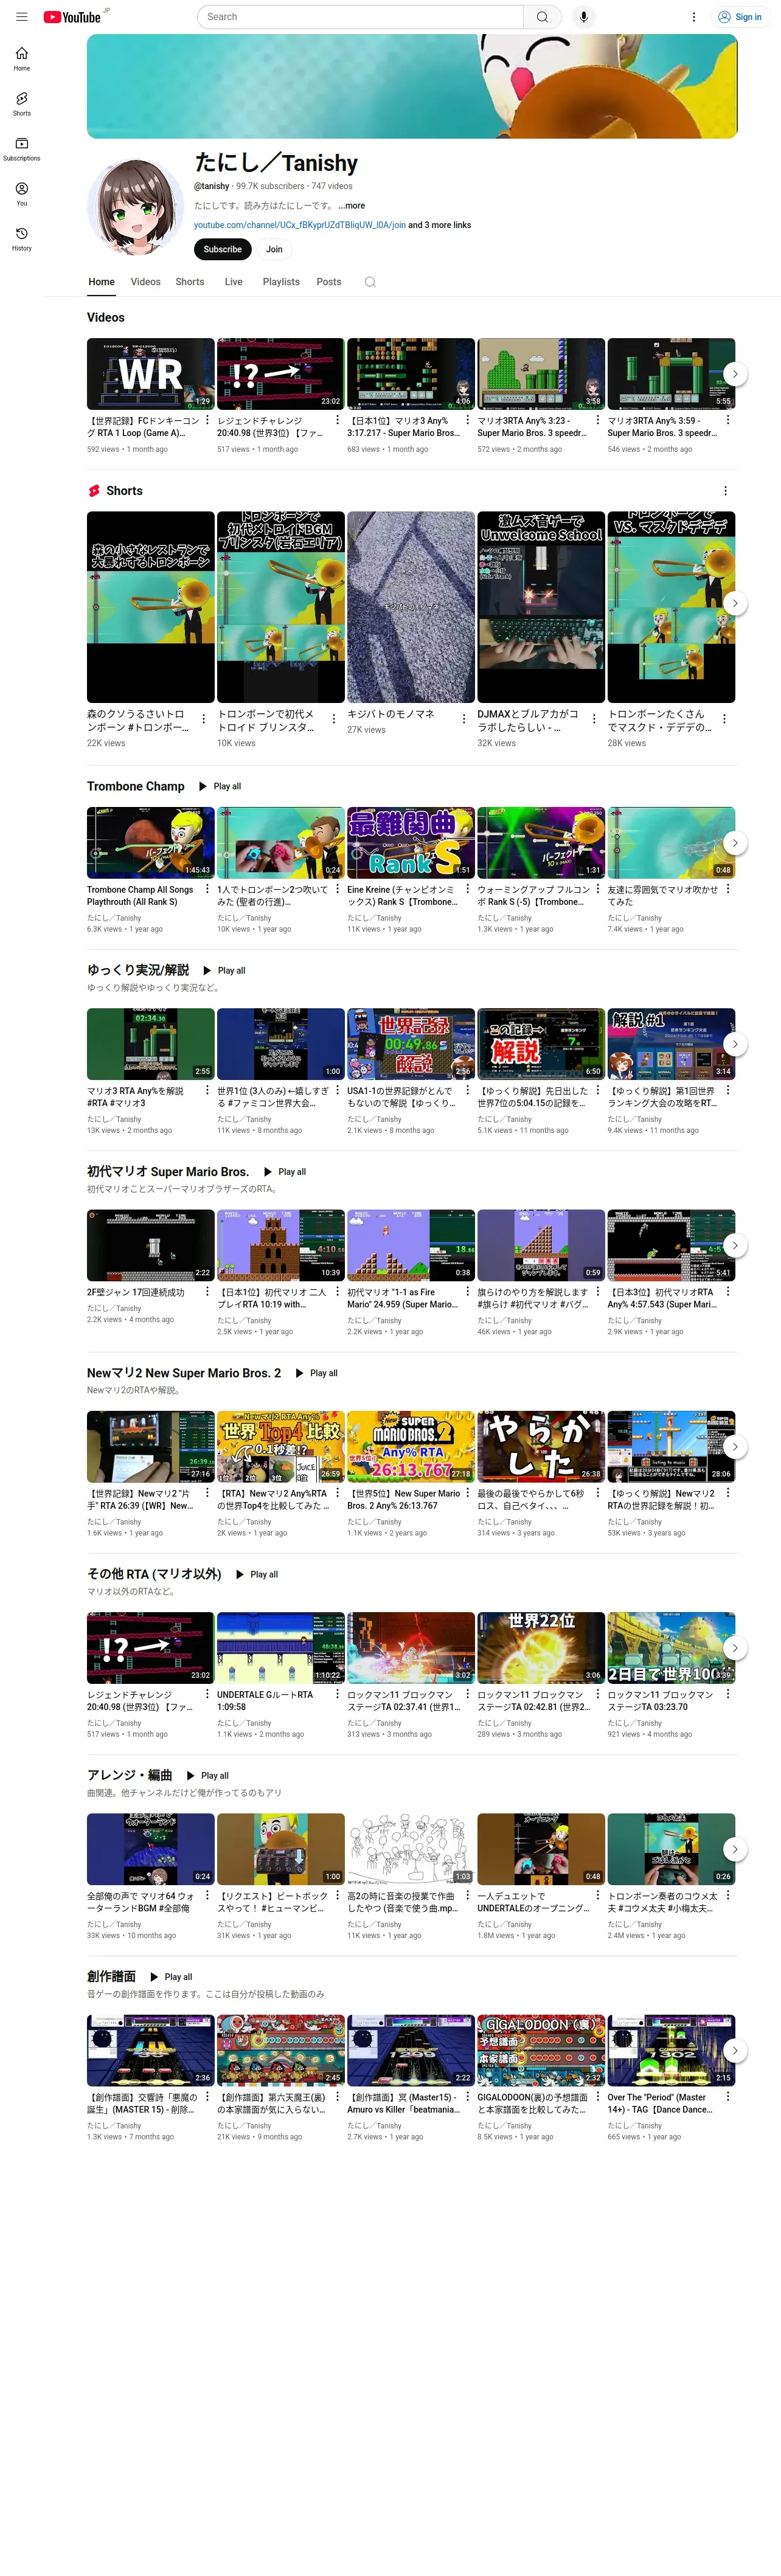This screenshot has height=2576, width=781.
Task: Open the top-bar settings three-dot menu
Action: [694, 17]
